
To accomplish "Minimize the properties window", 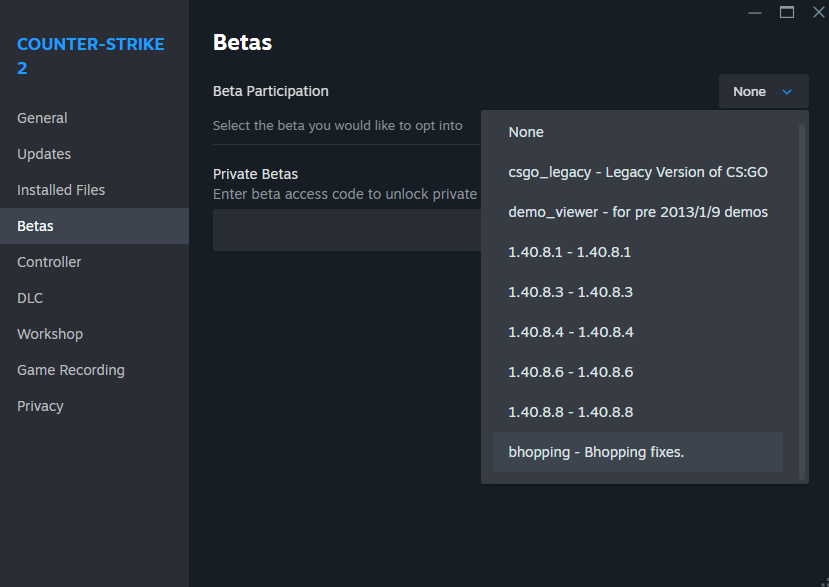I will point(755,12).
